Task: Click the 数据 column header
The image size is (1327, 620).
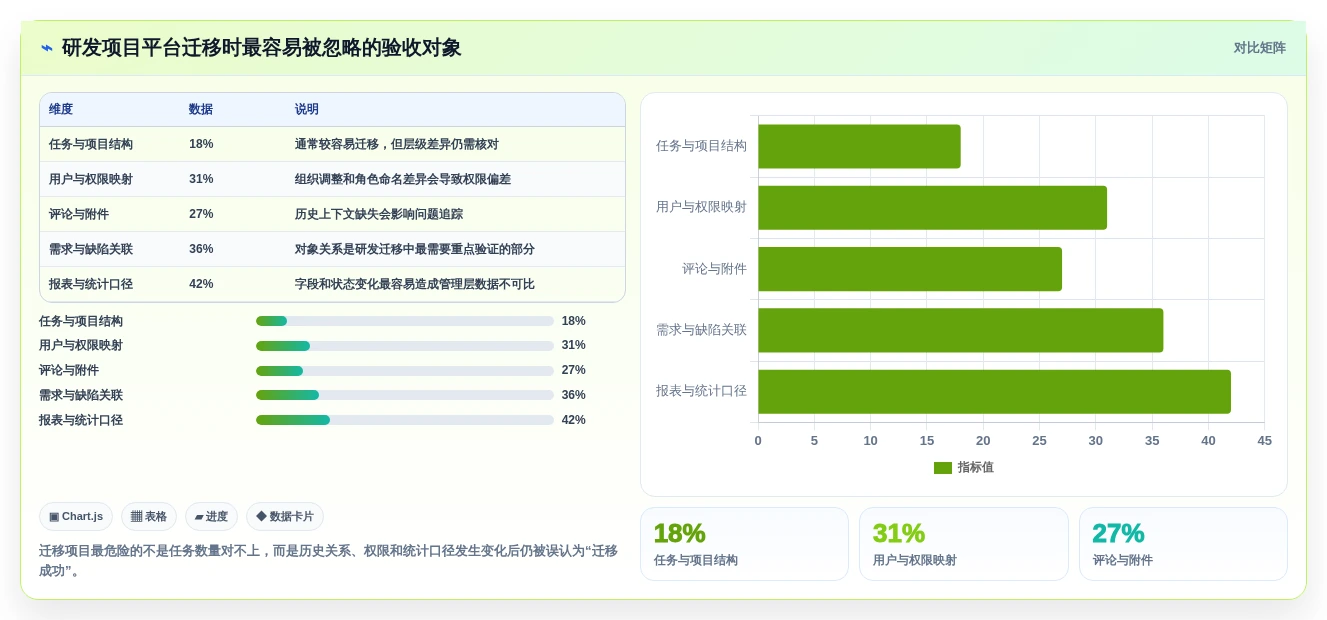Action: point(201,109)
